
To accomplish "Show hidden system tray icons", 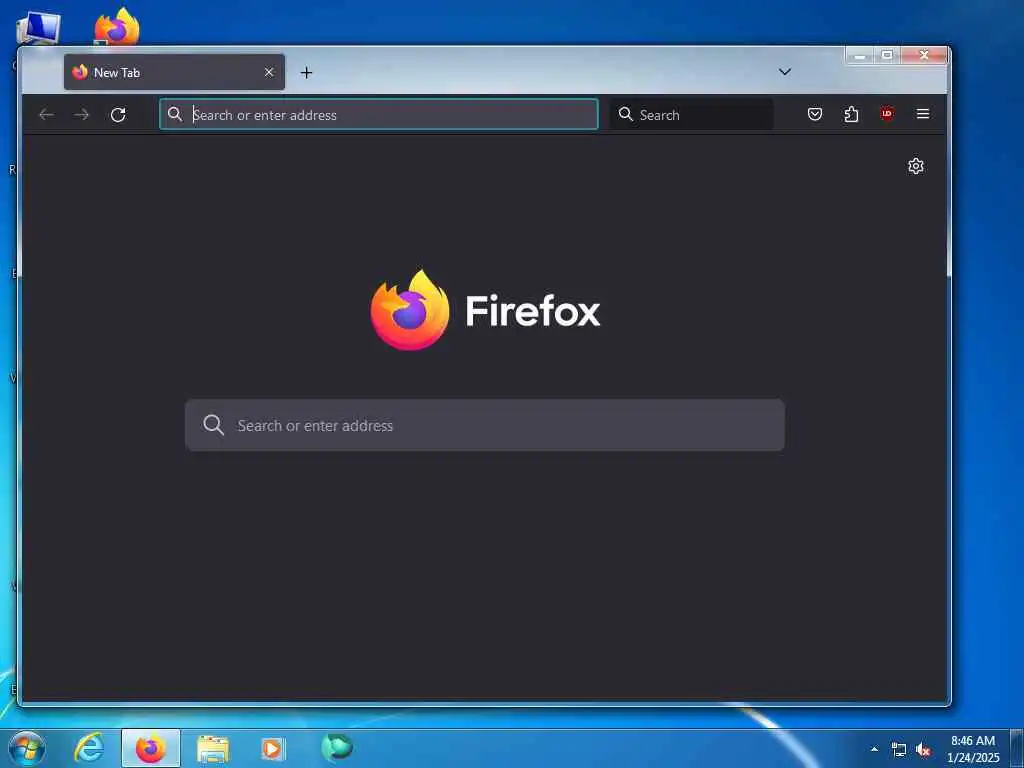I will [874, 749].
